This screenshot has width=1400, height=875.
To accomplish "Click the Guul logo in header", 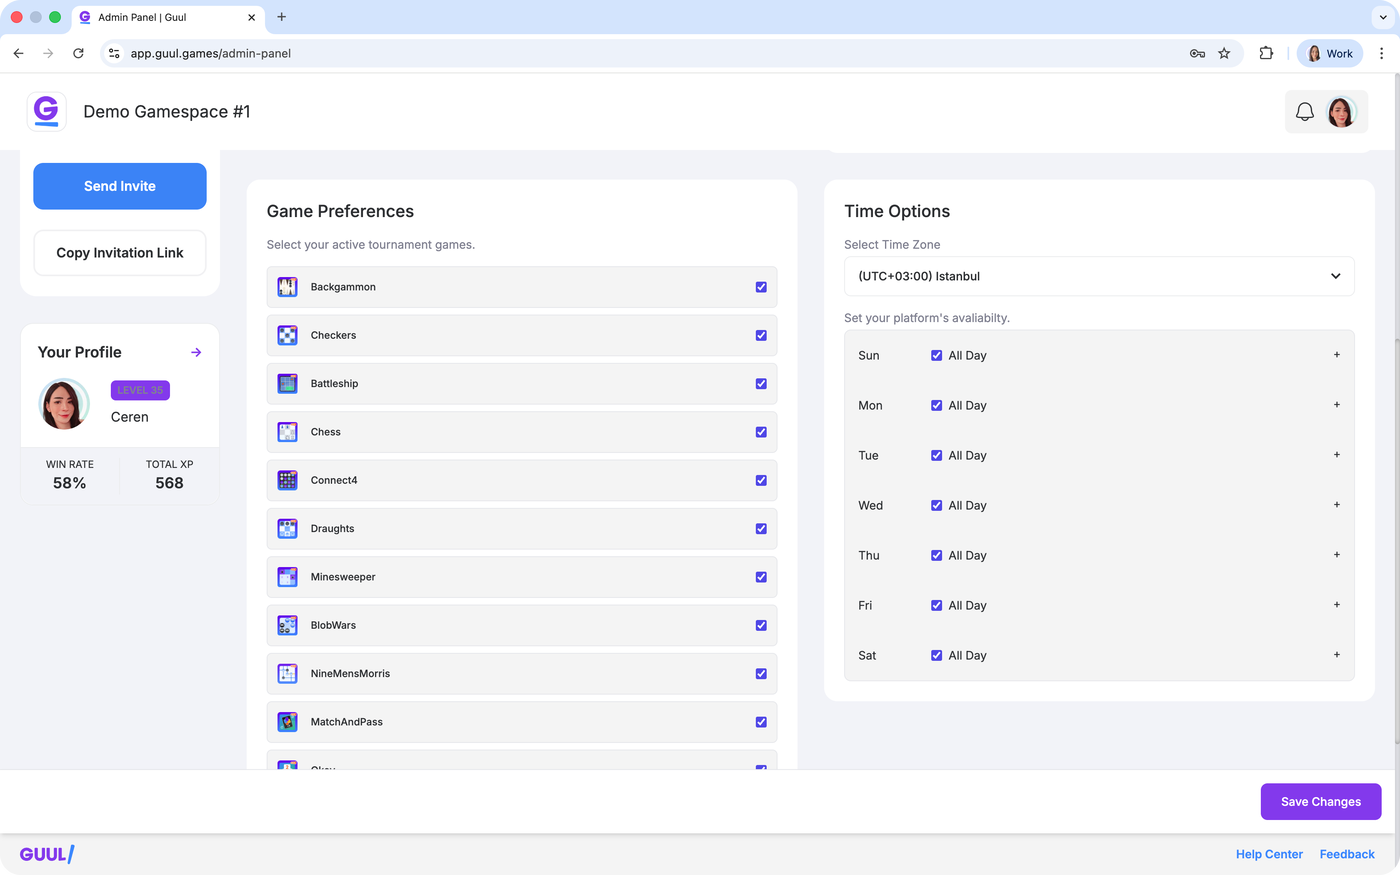I will coord(47,111).
